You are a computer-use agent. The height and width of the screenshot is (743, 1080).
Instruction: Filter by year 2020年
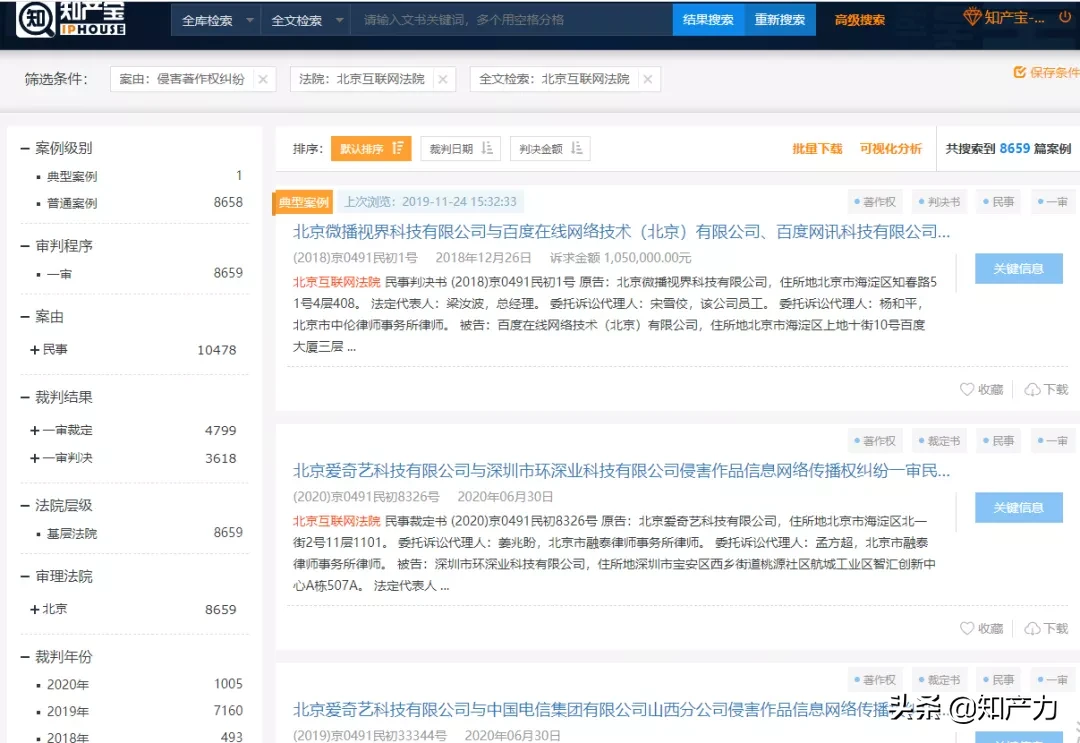coord(68,684)
